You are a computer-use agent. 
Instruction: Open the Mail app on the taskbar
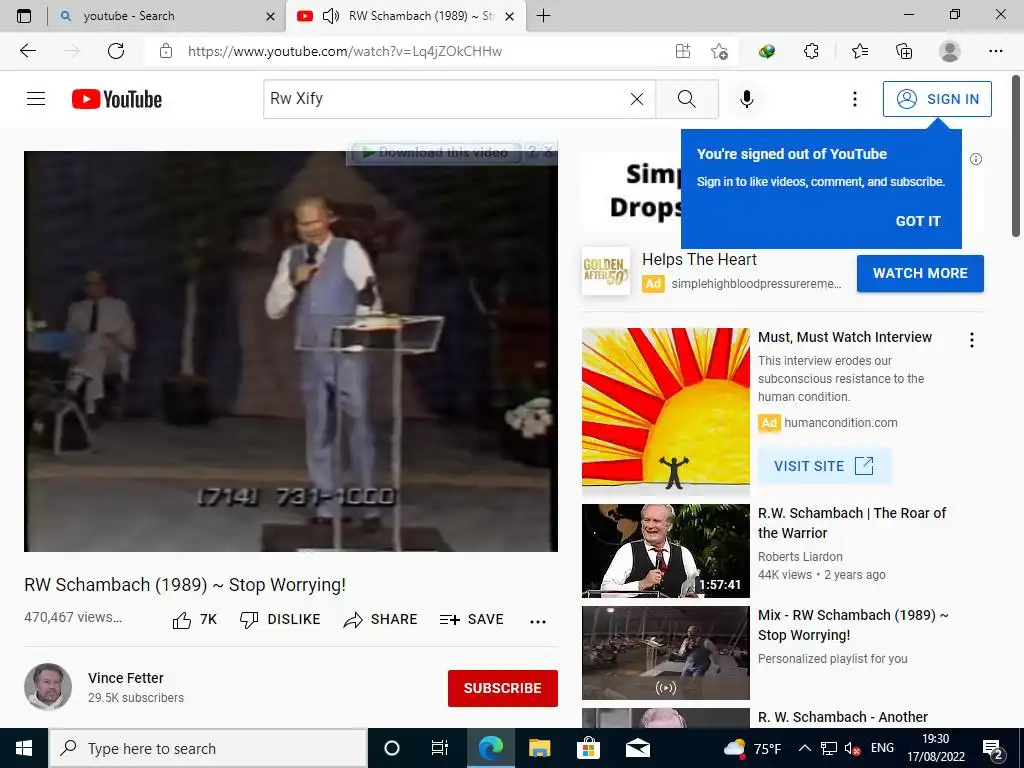point(637,748)
